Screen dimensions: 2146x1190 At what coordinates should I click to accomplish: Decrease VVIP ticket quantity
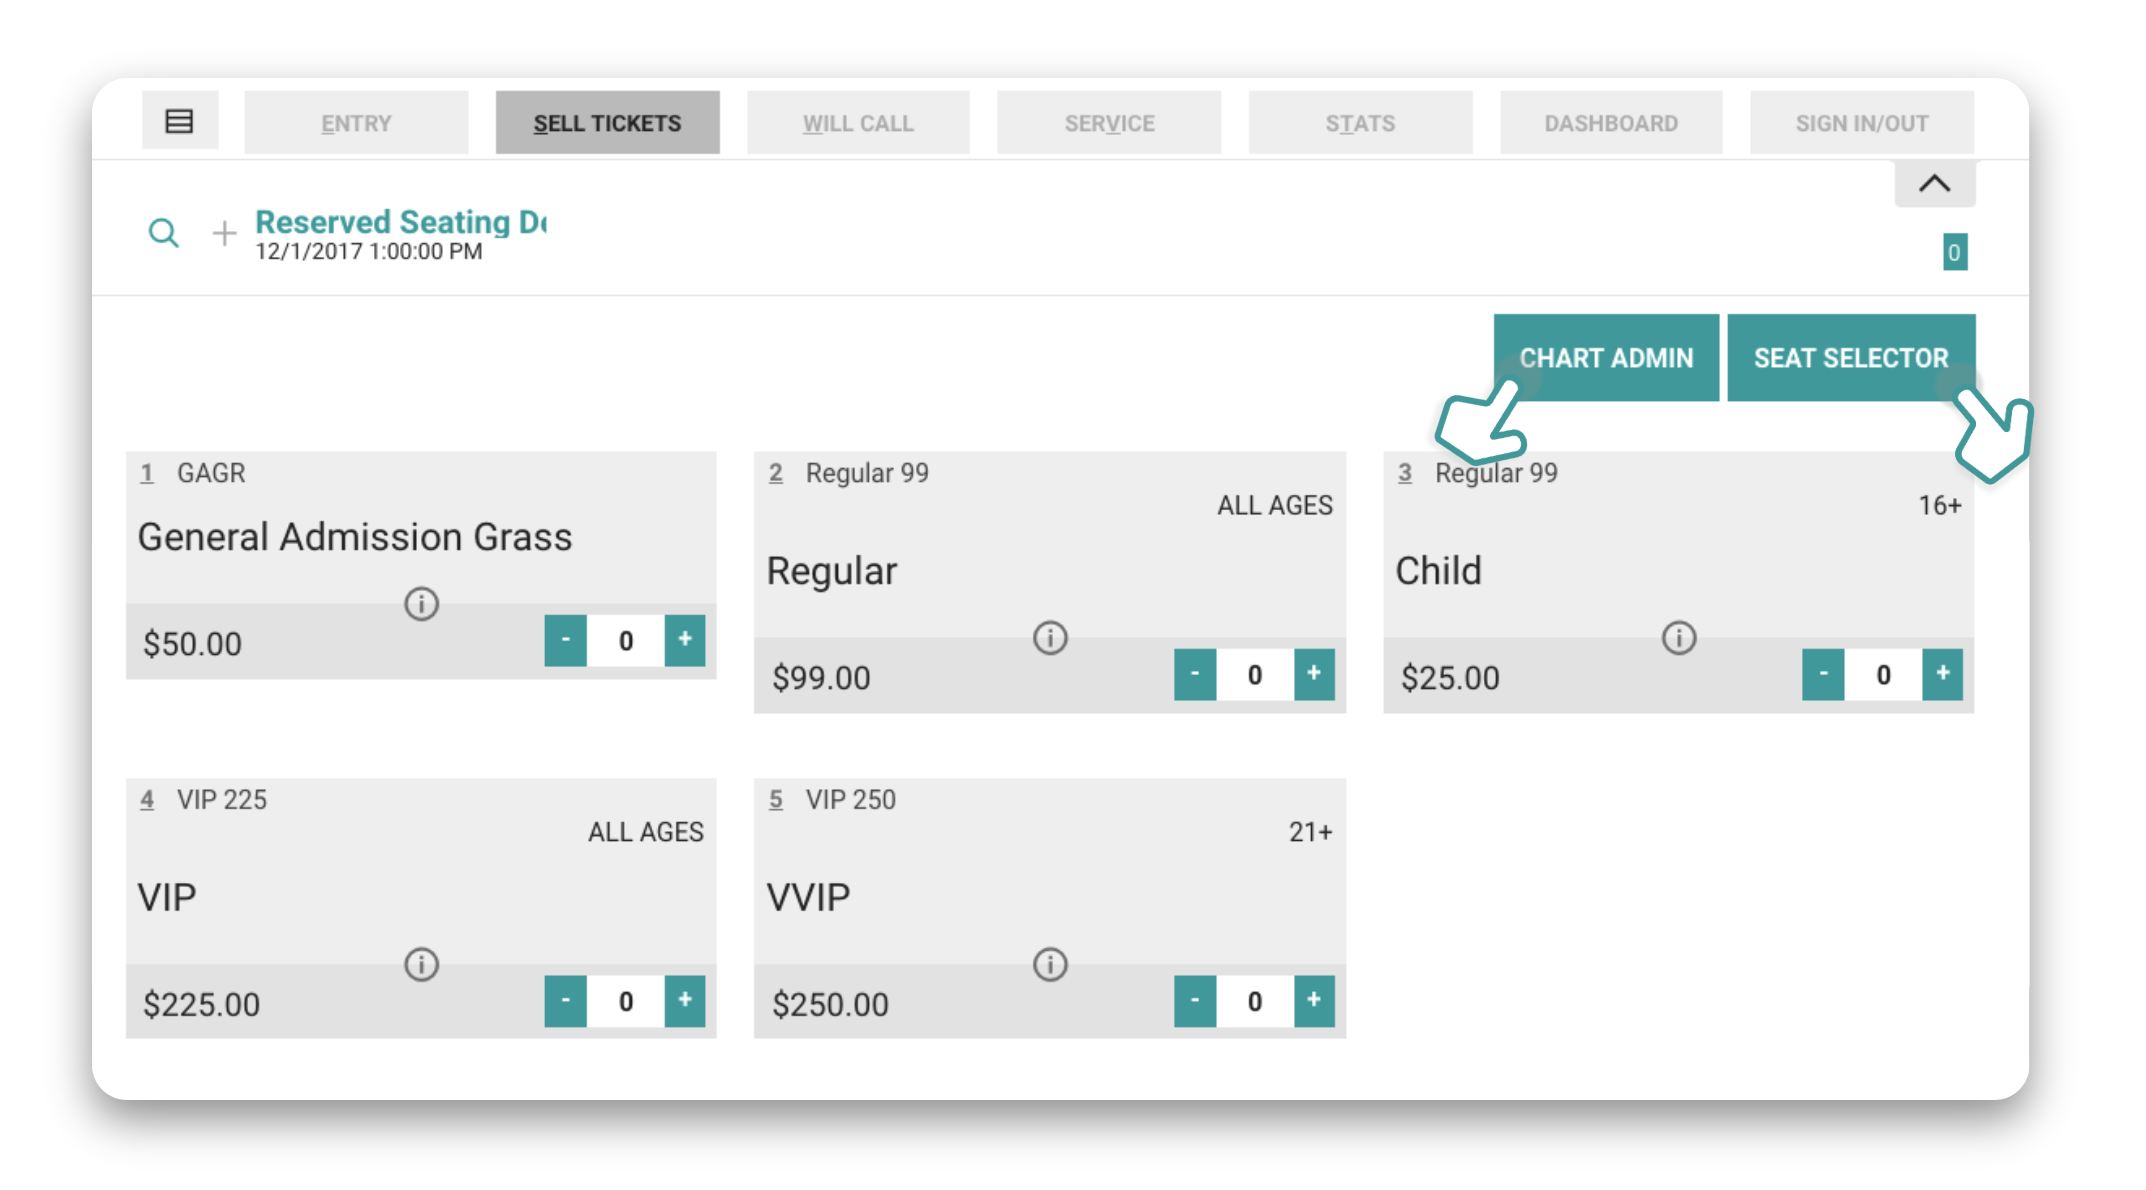click(1195, 1001)
